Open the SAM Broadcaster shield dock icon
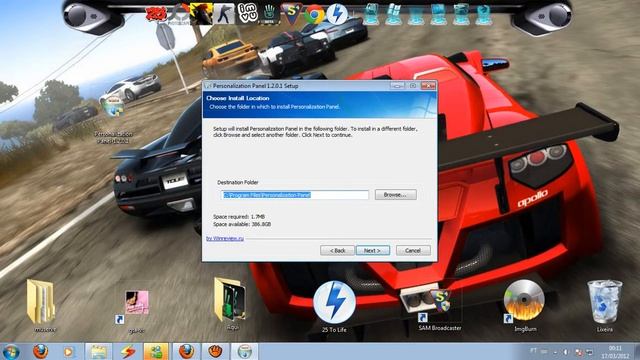The image size is (640, 360). click(291, 13)
